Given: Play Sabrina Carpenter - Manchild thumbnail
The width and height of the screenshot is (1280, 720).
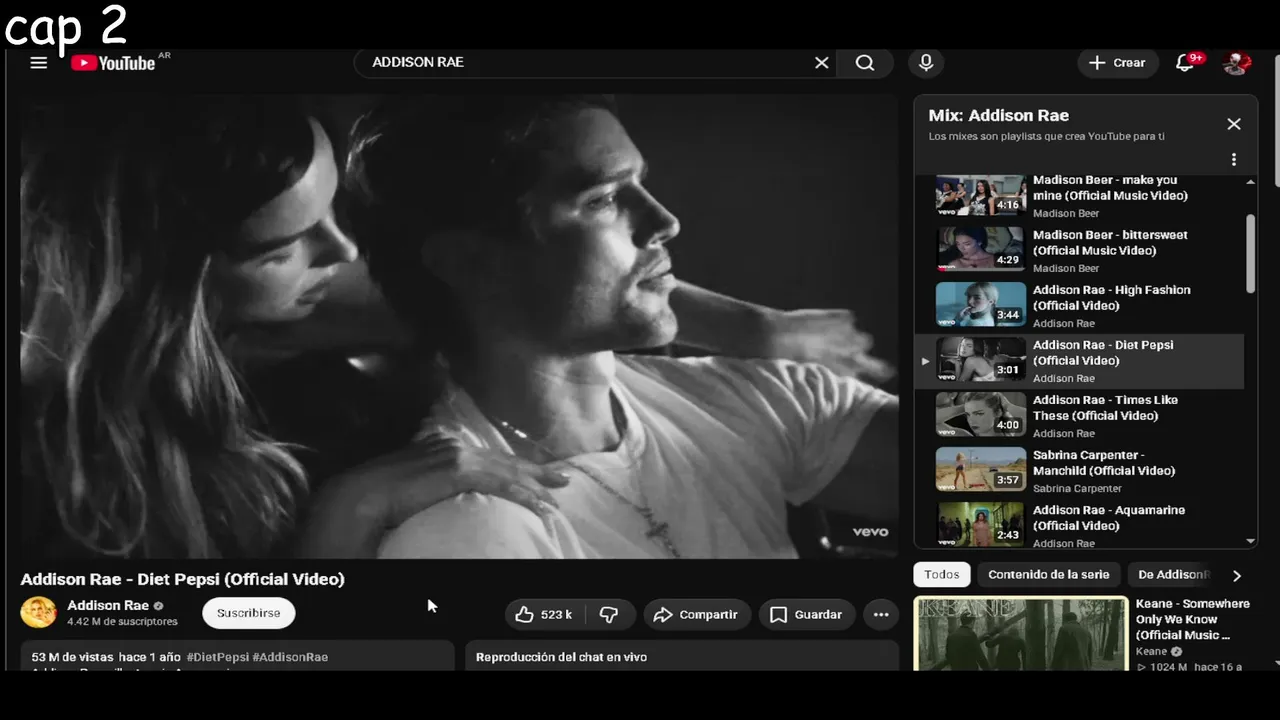Looking at the screenshot, I should (x=981, y=470).
